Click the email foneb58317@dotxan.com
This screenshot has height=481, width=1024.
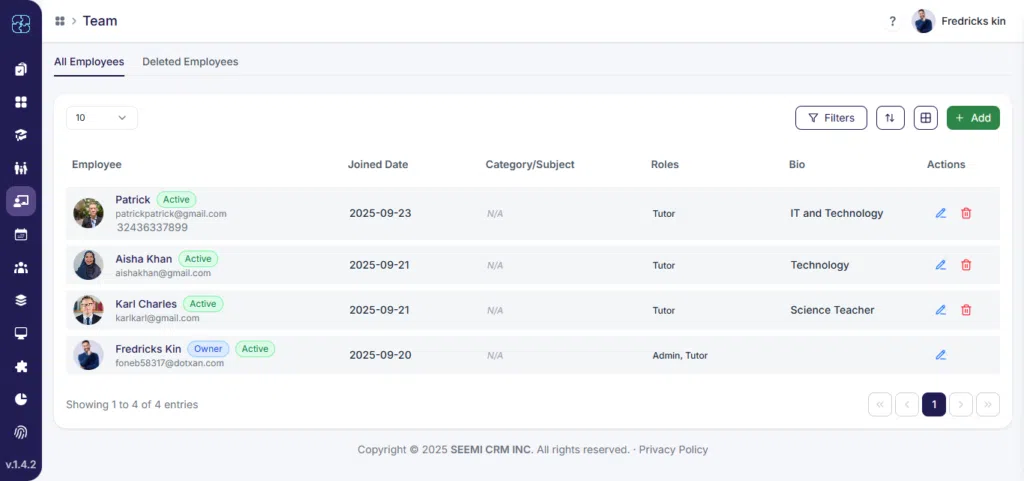(170, 364)
